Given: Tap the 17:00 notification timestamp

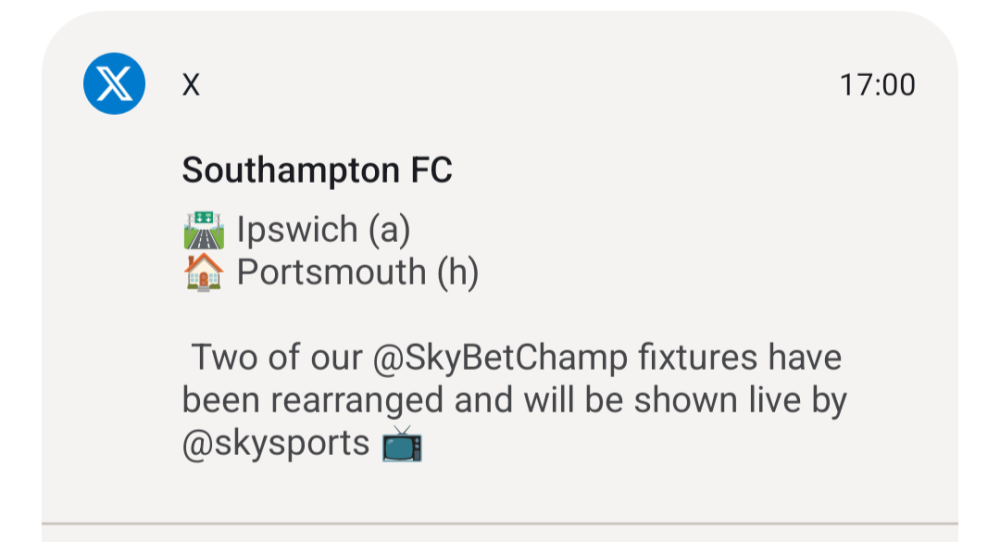Looking at the screenshot, I should (x=877, y=85).
